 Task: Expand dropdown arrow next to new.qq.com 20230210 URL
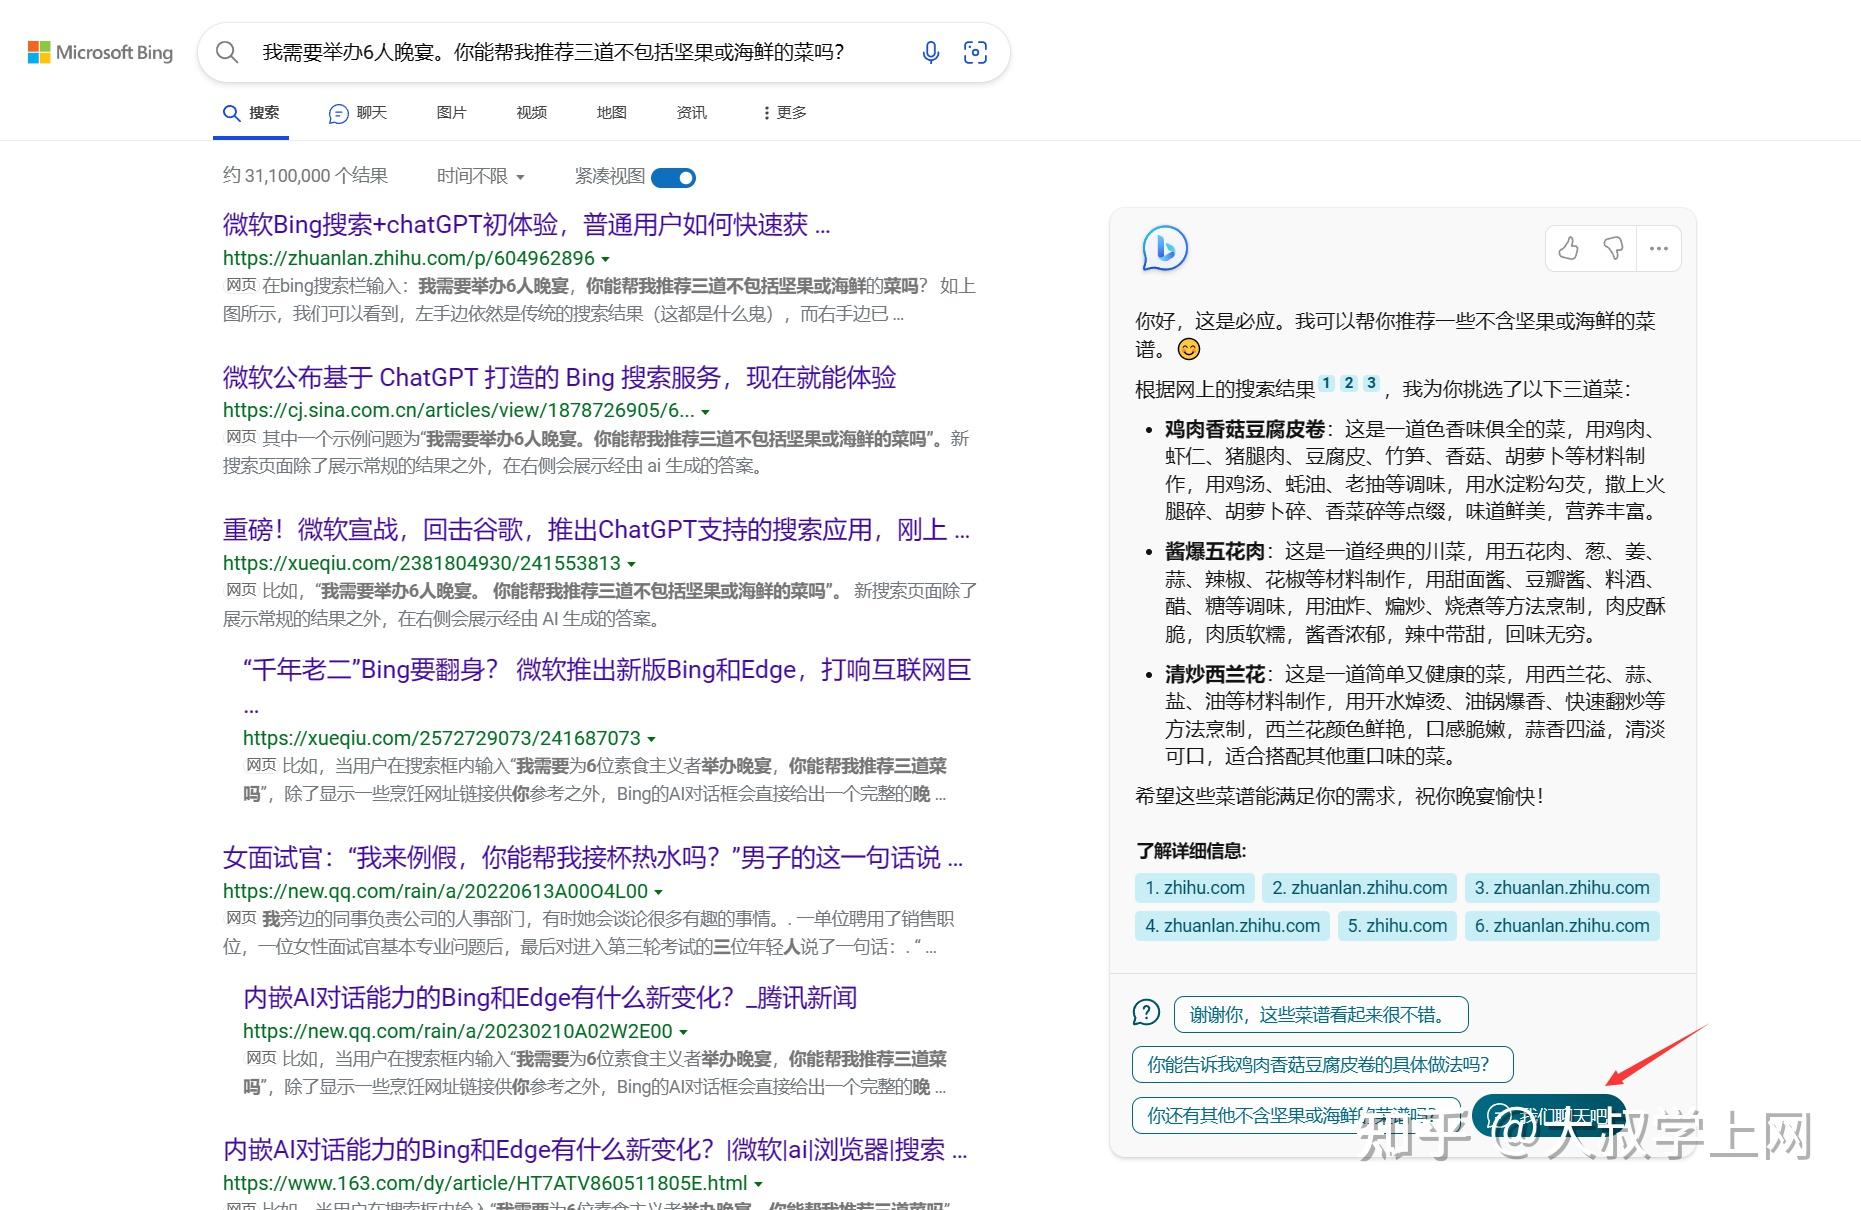coord(683,1032)
